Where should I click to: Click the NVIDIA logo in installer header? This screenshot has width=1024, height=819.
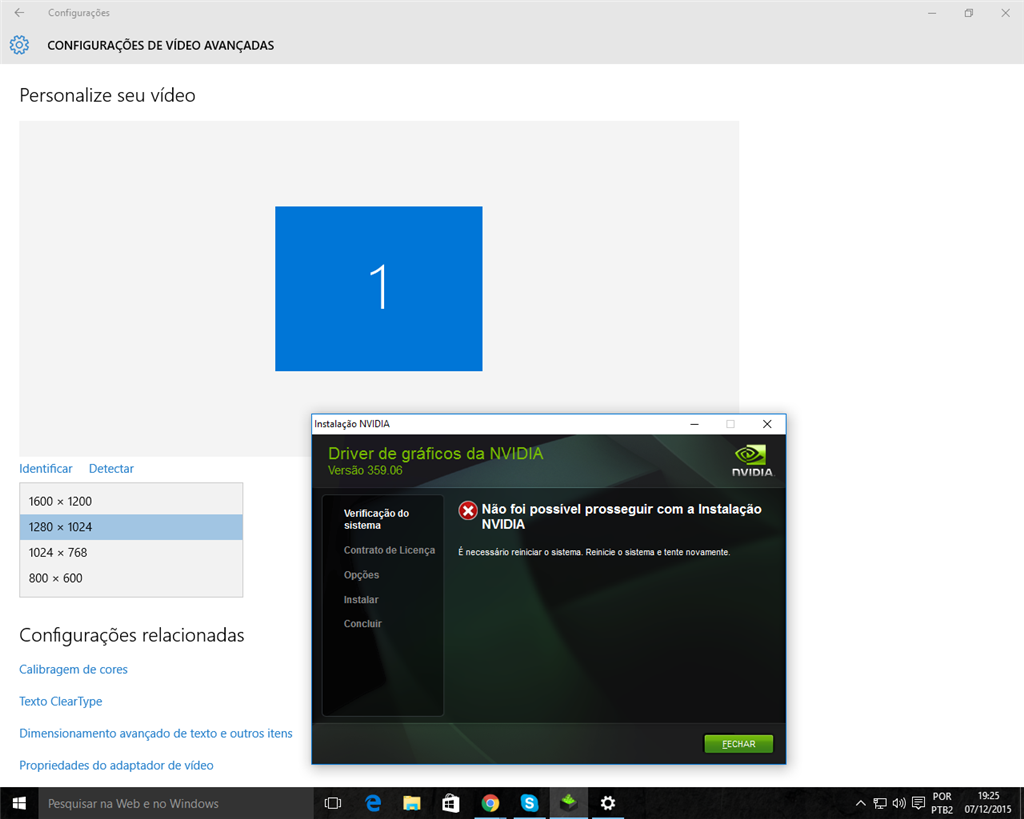(752, 460)
